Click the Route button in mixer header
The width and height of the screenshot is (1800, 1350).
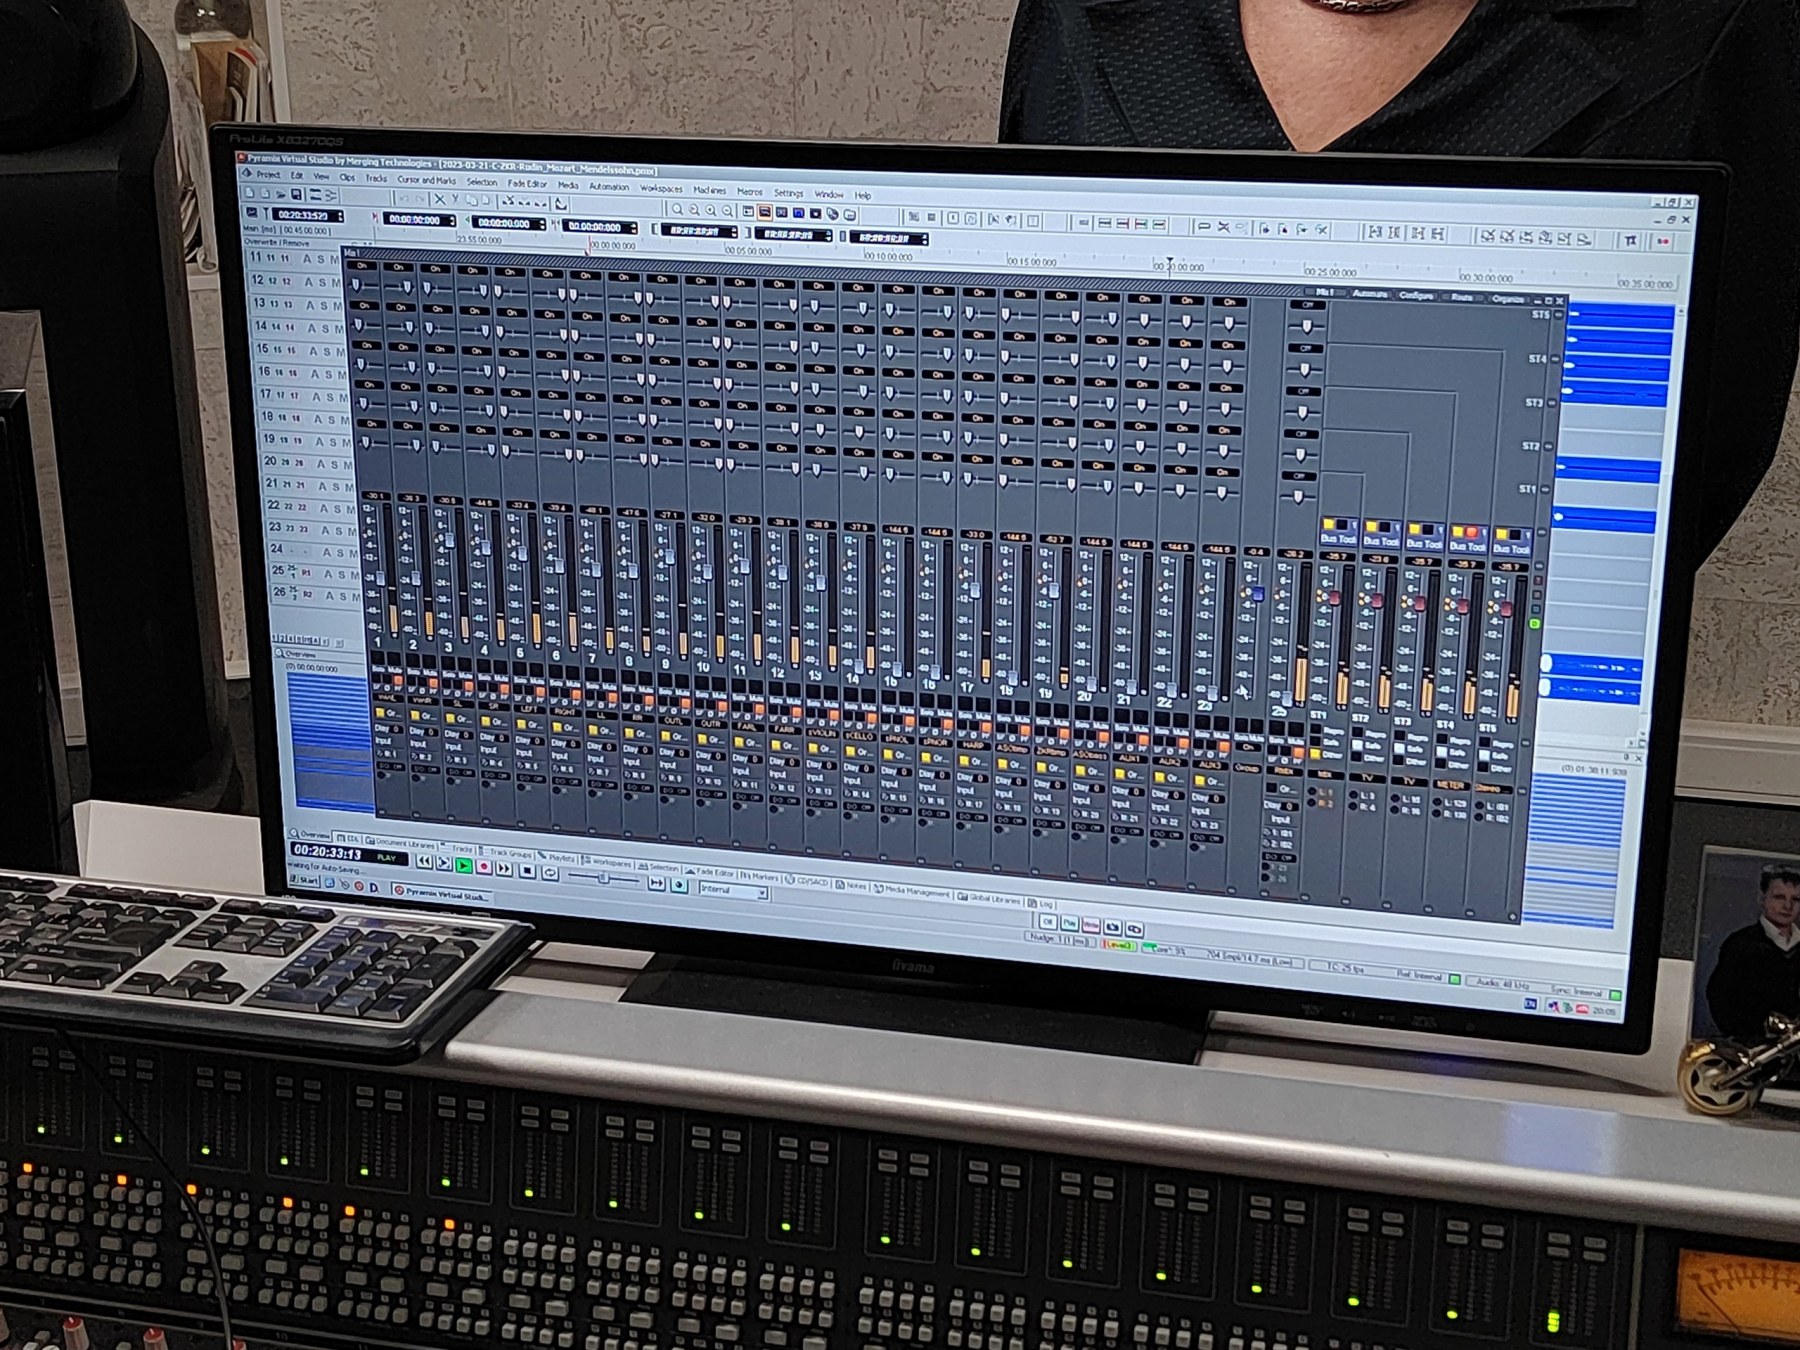tap(1461, 297)
